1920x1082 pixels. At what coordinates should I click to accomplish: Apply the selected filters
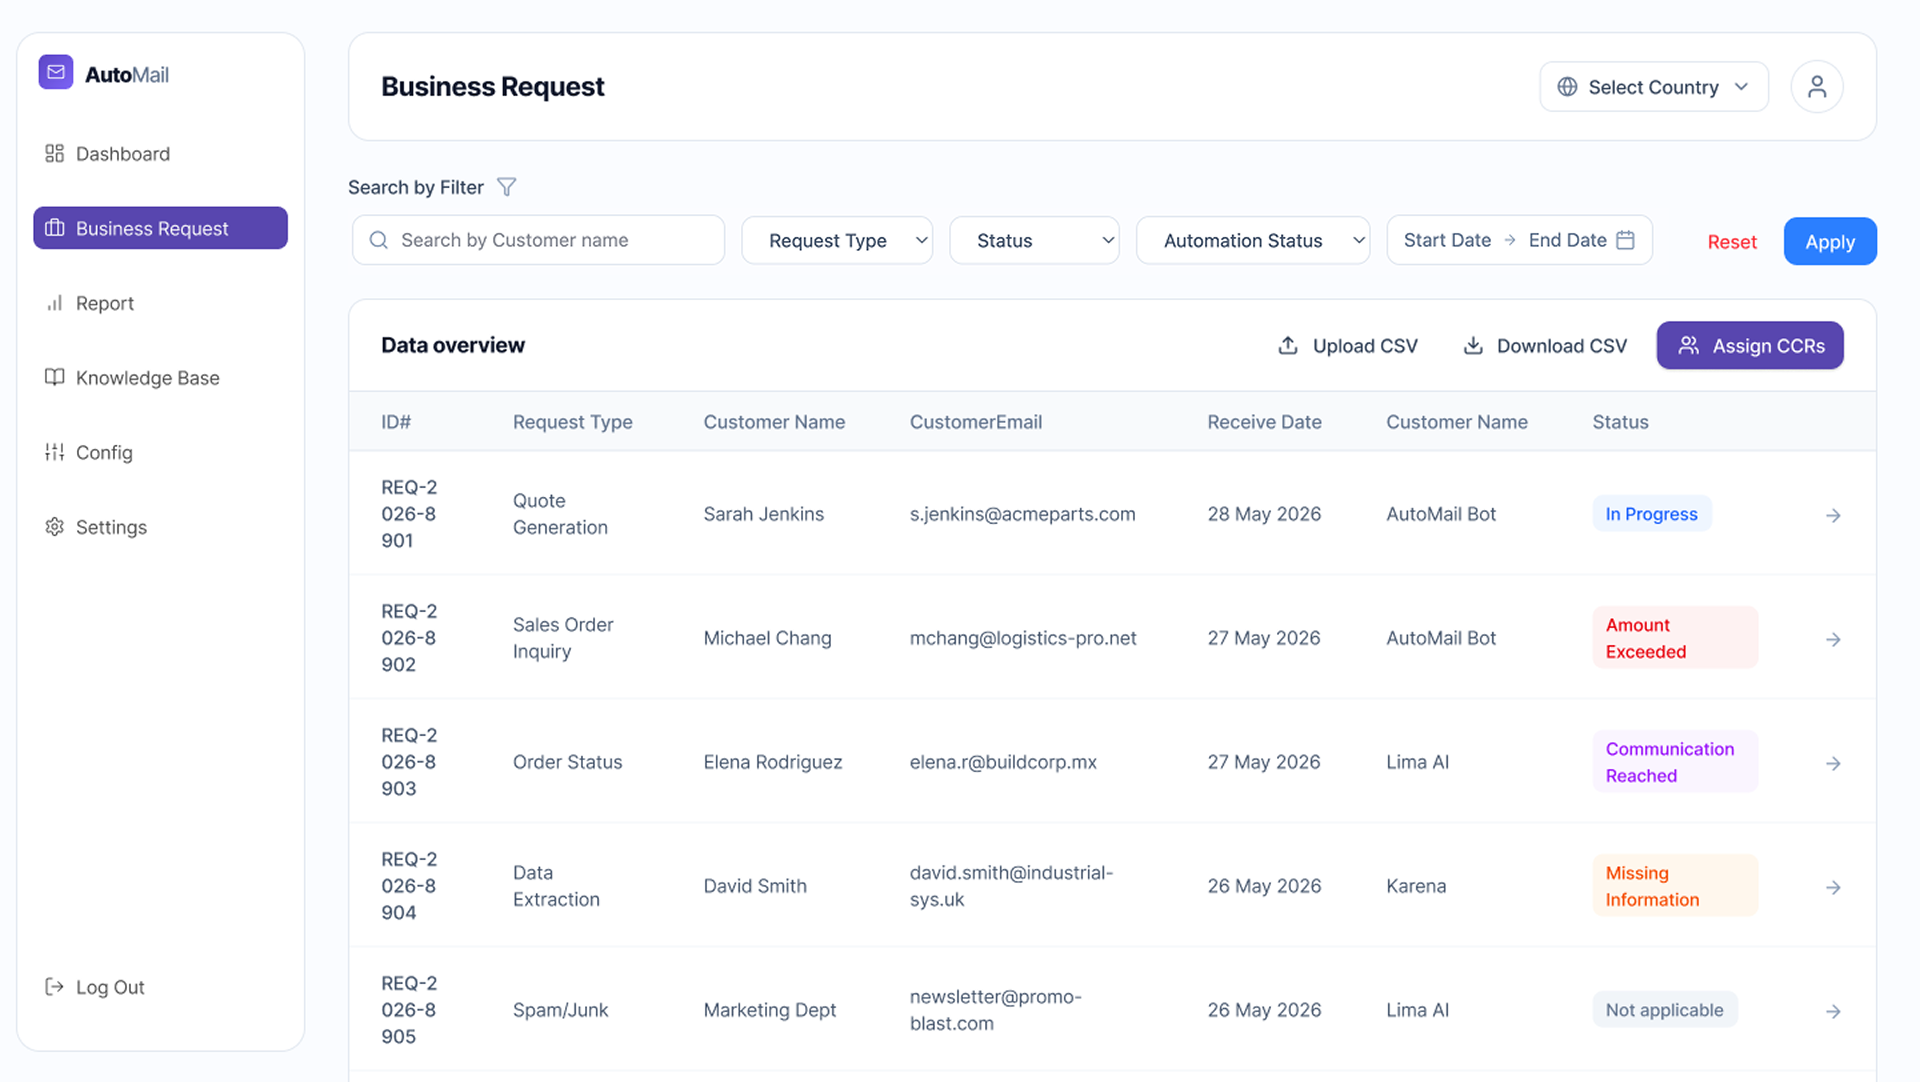[1830, 241]
